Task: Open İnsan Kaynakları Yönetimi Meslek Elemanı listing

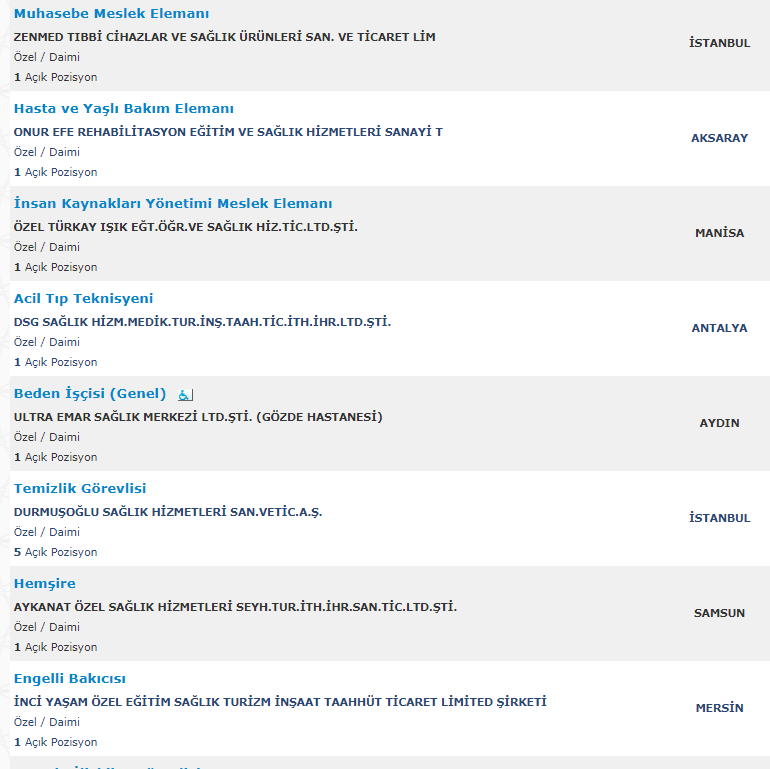Action: (173, 203)
